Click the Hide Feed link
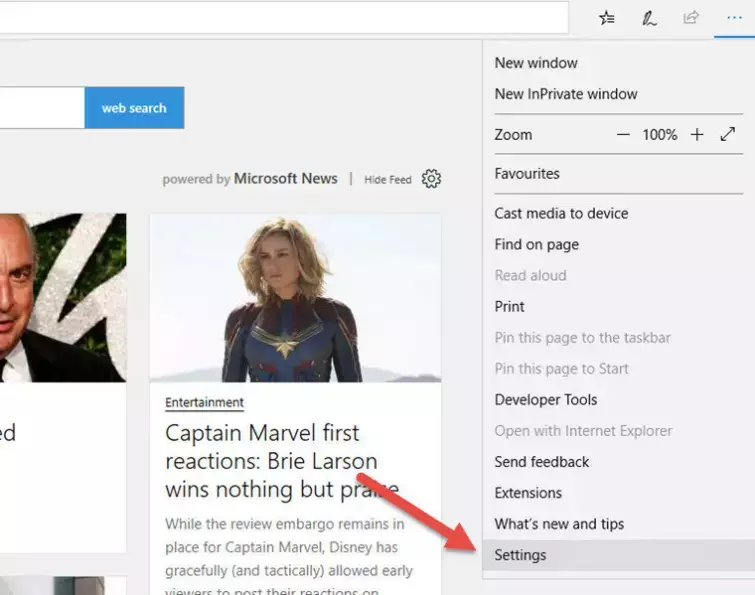This screenshot has width=755, height=595. 388,180
